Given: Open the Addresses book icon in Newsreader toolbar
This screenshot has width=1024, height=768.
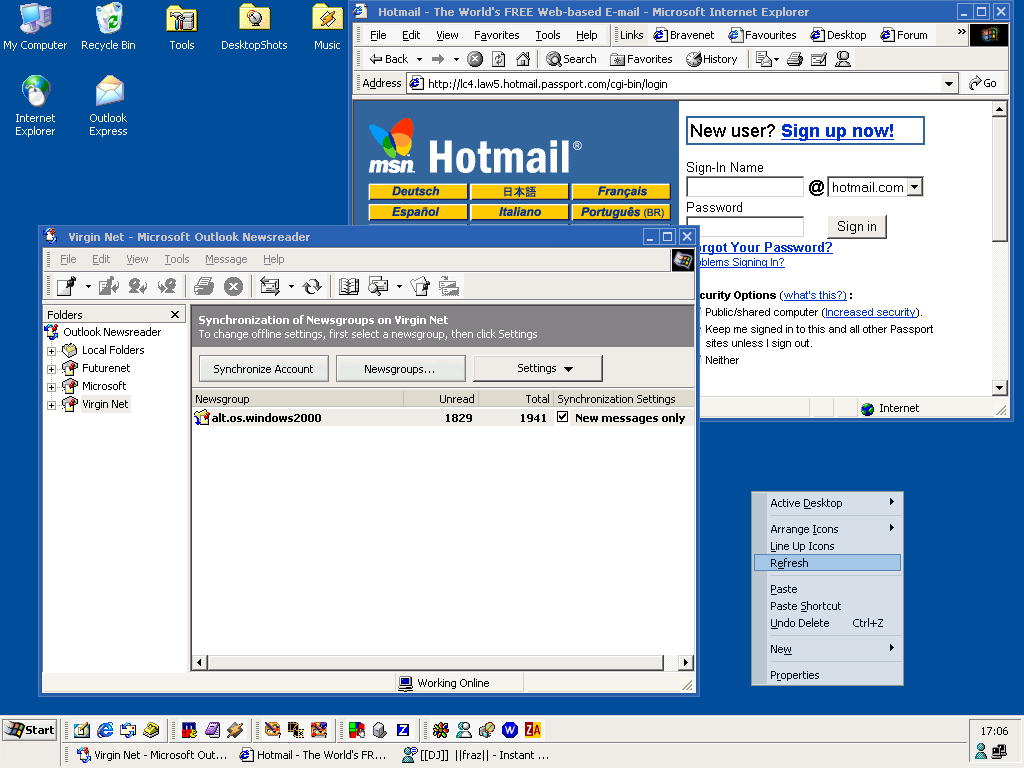Looking at the screenshot, I should coord(348,287).
